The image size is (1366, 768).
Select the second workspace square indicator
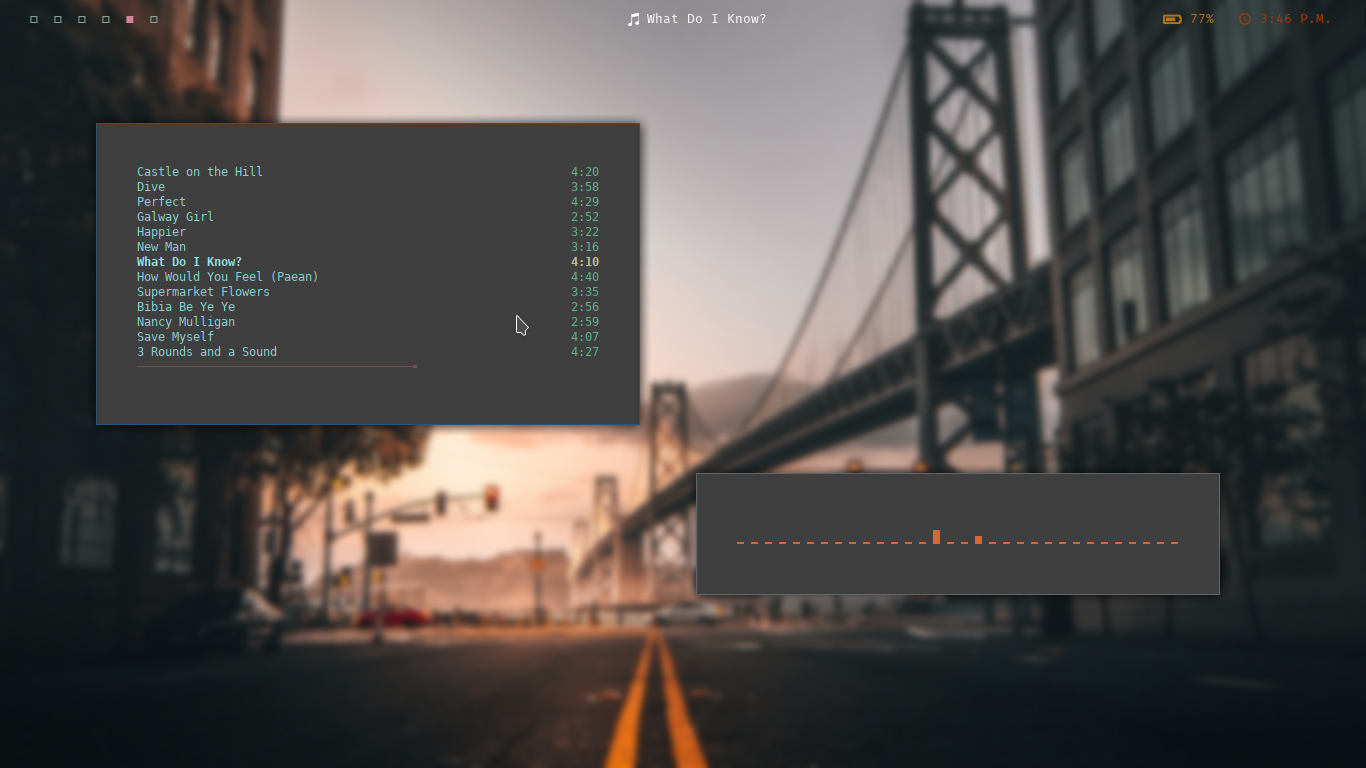pyautogui.click(x=57, y=18)
